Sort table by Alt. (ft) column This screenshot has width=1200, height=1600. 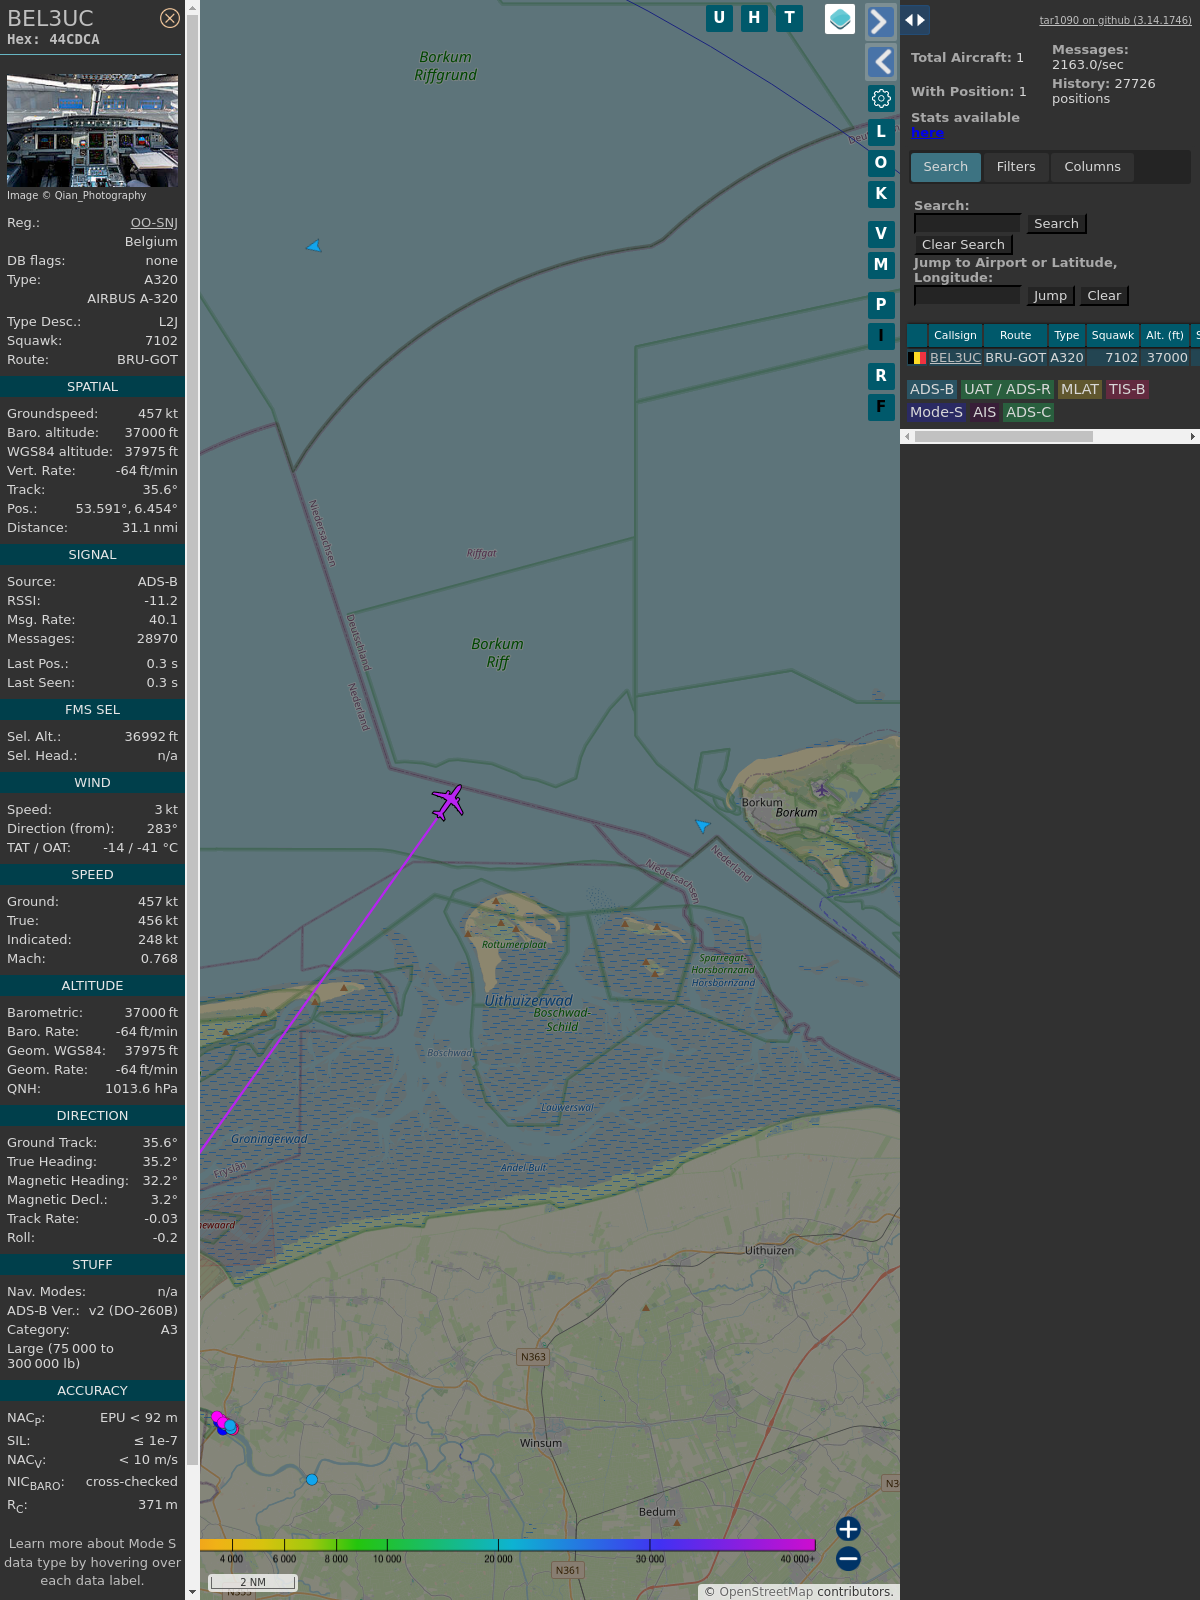pyautogui.click(x=1165, y=336)
